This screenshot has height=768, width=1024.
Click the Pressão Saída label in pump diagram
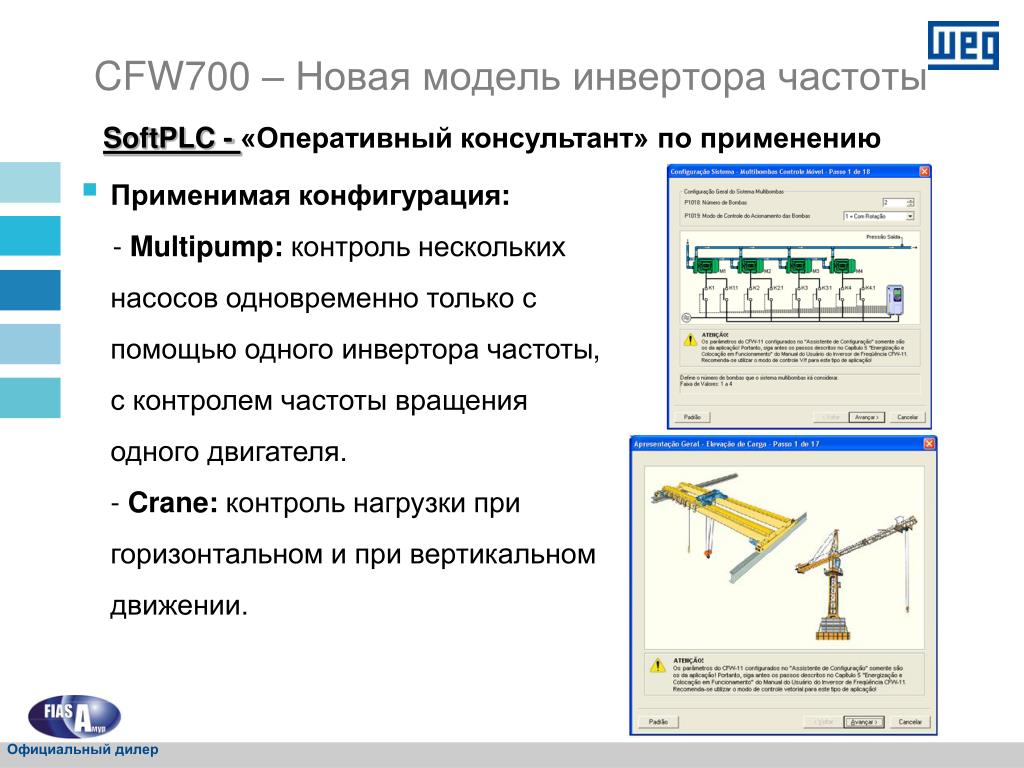tap(884, 237)
